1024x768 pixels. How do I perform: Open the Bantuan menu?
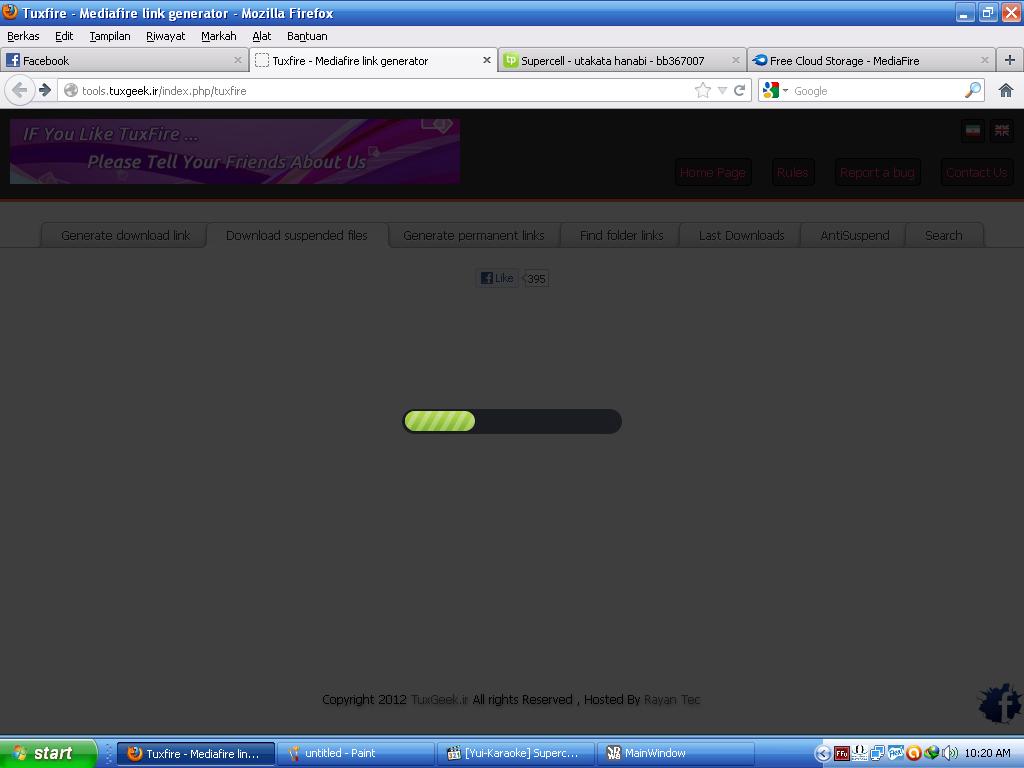pos(307,36)
